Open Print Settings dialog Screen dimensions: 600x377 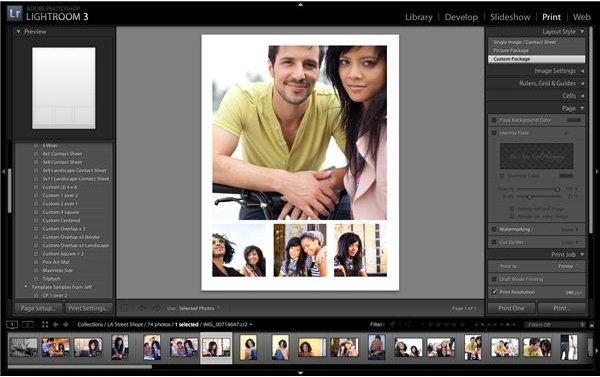(x=88, y=308)
